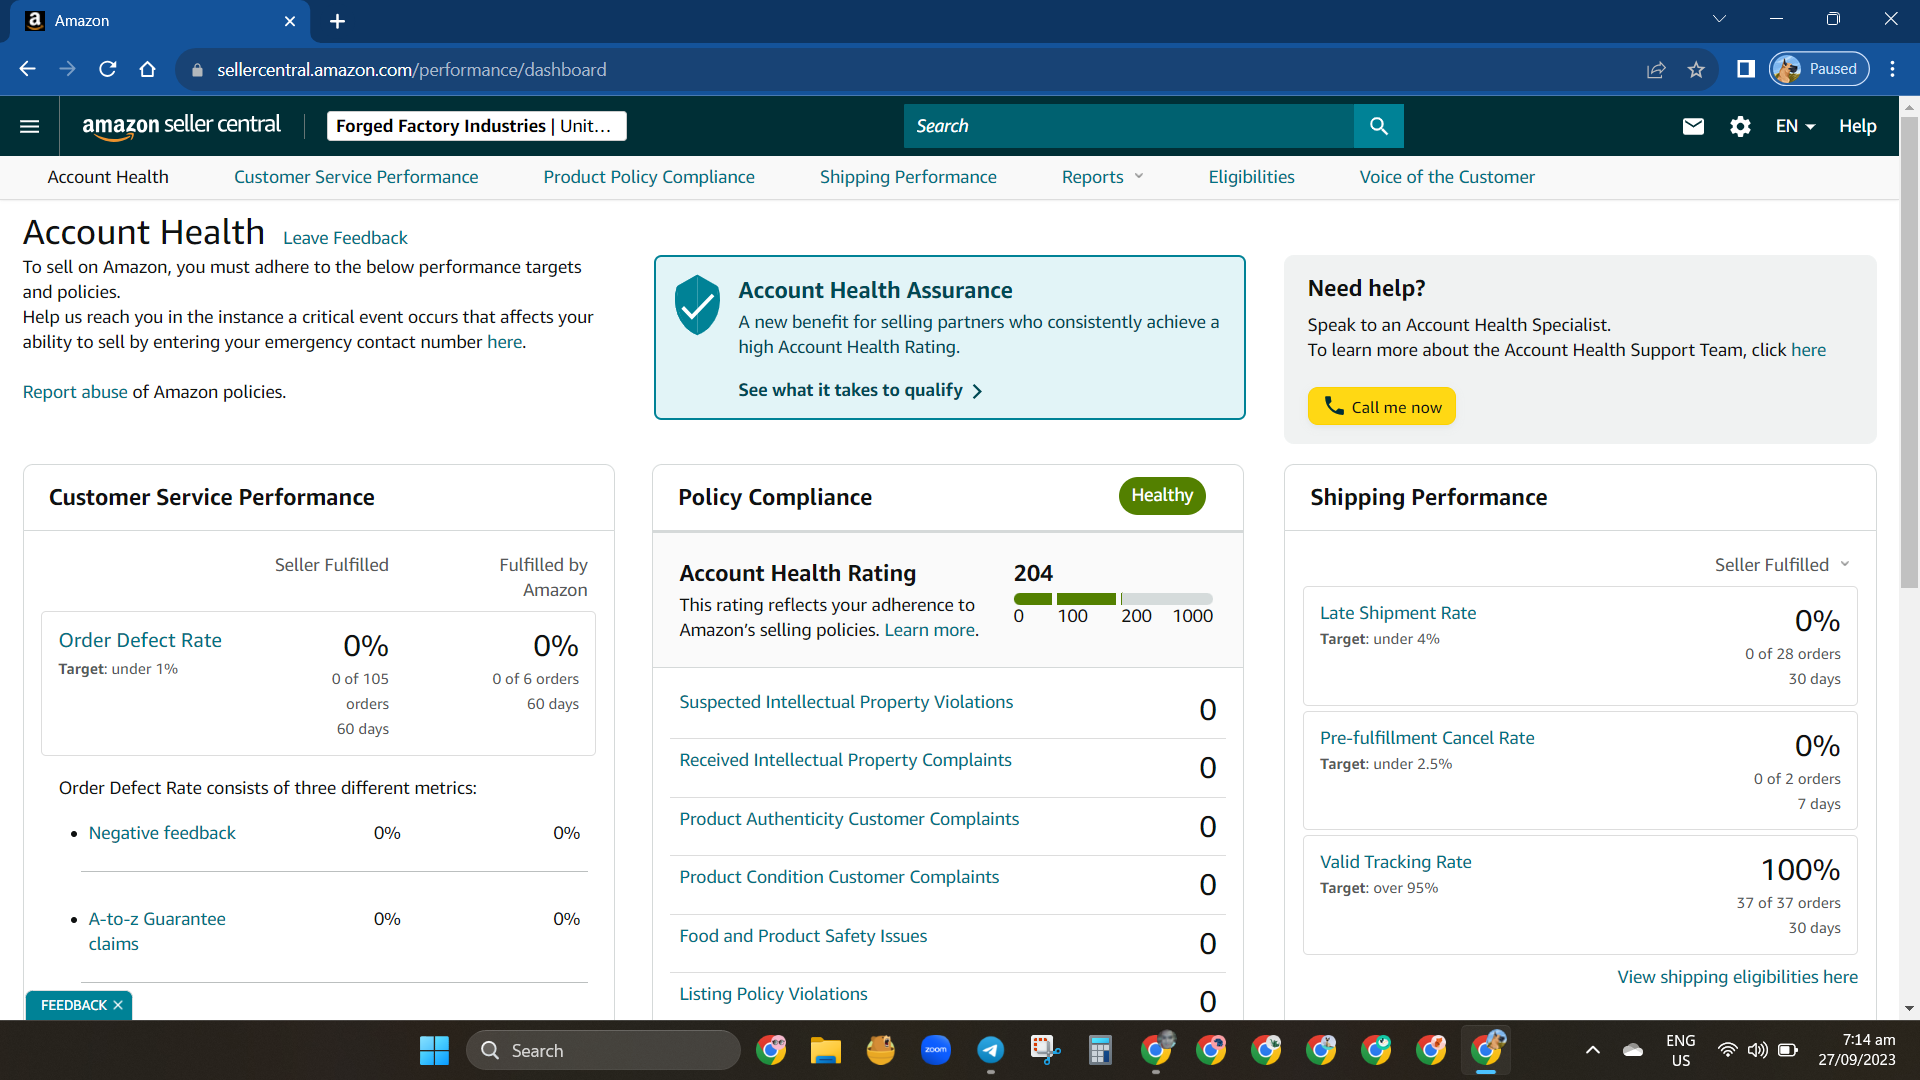Open Seller Fulfilled dropdown in Shipping Performance

point(1782,565)
